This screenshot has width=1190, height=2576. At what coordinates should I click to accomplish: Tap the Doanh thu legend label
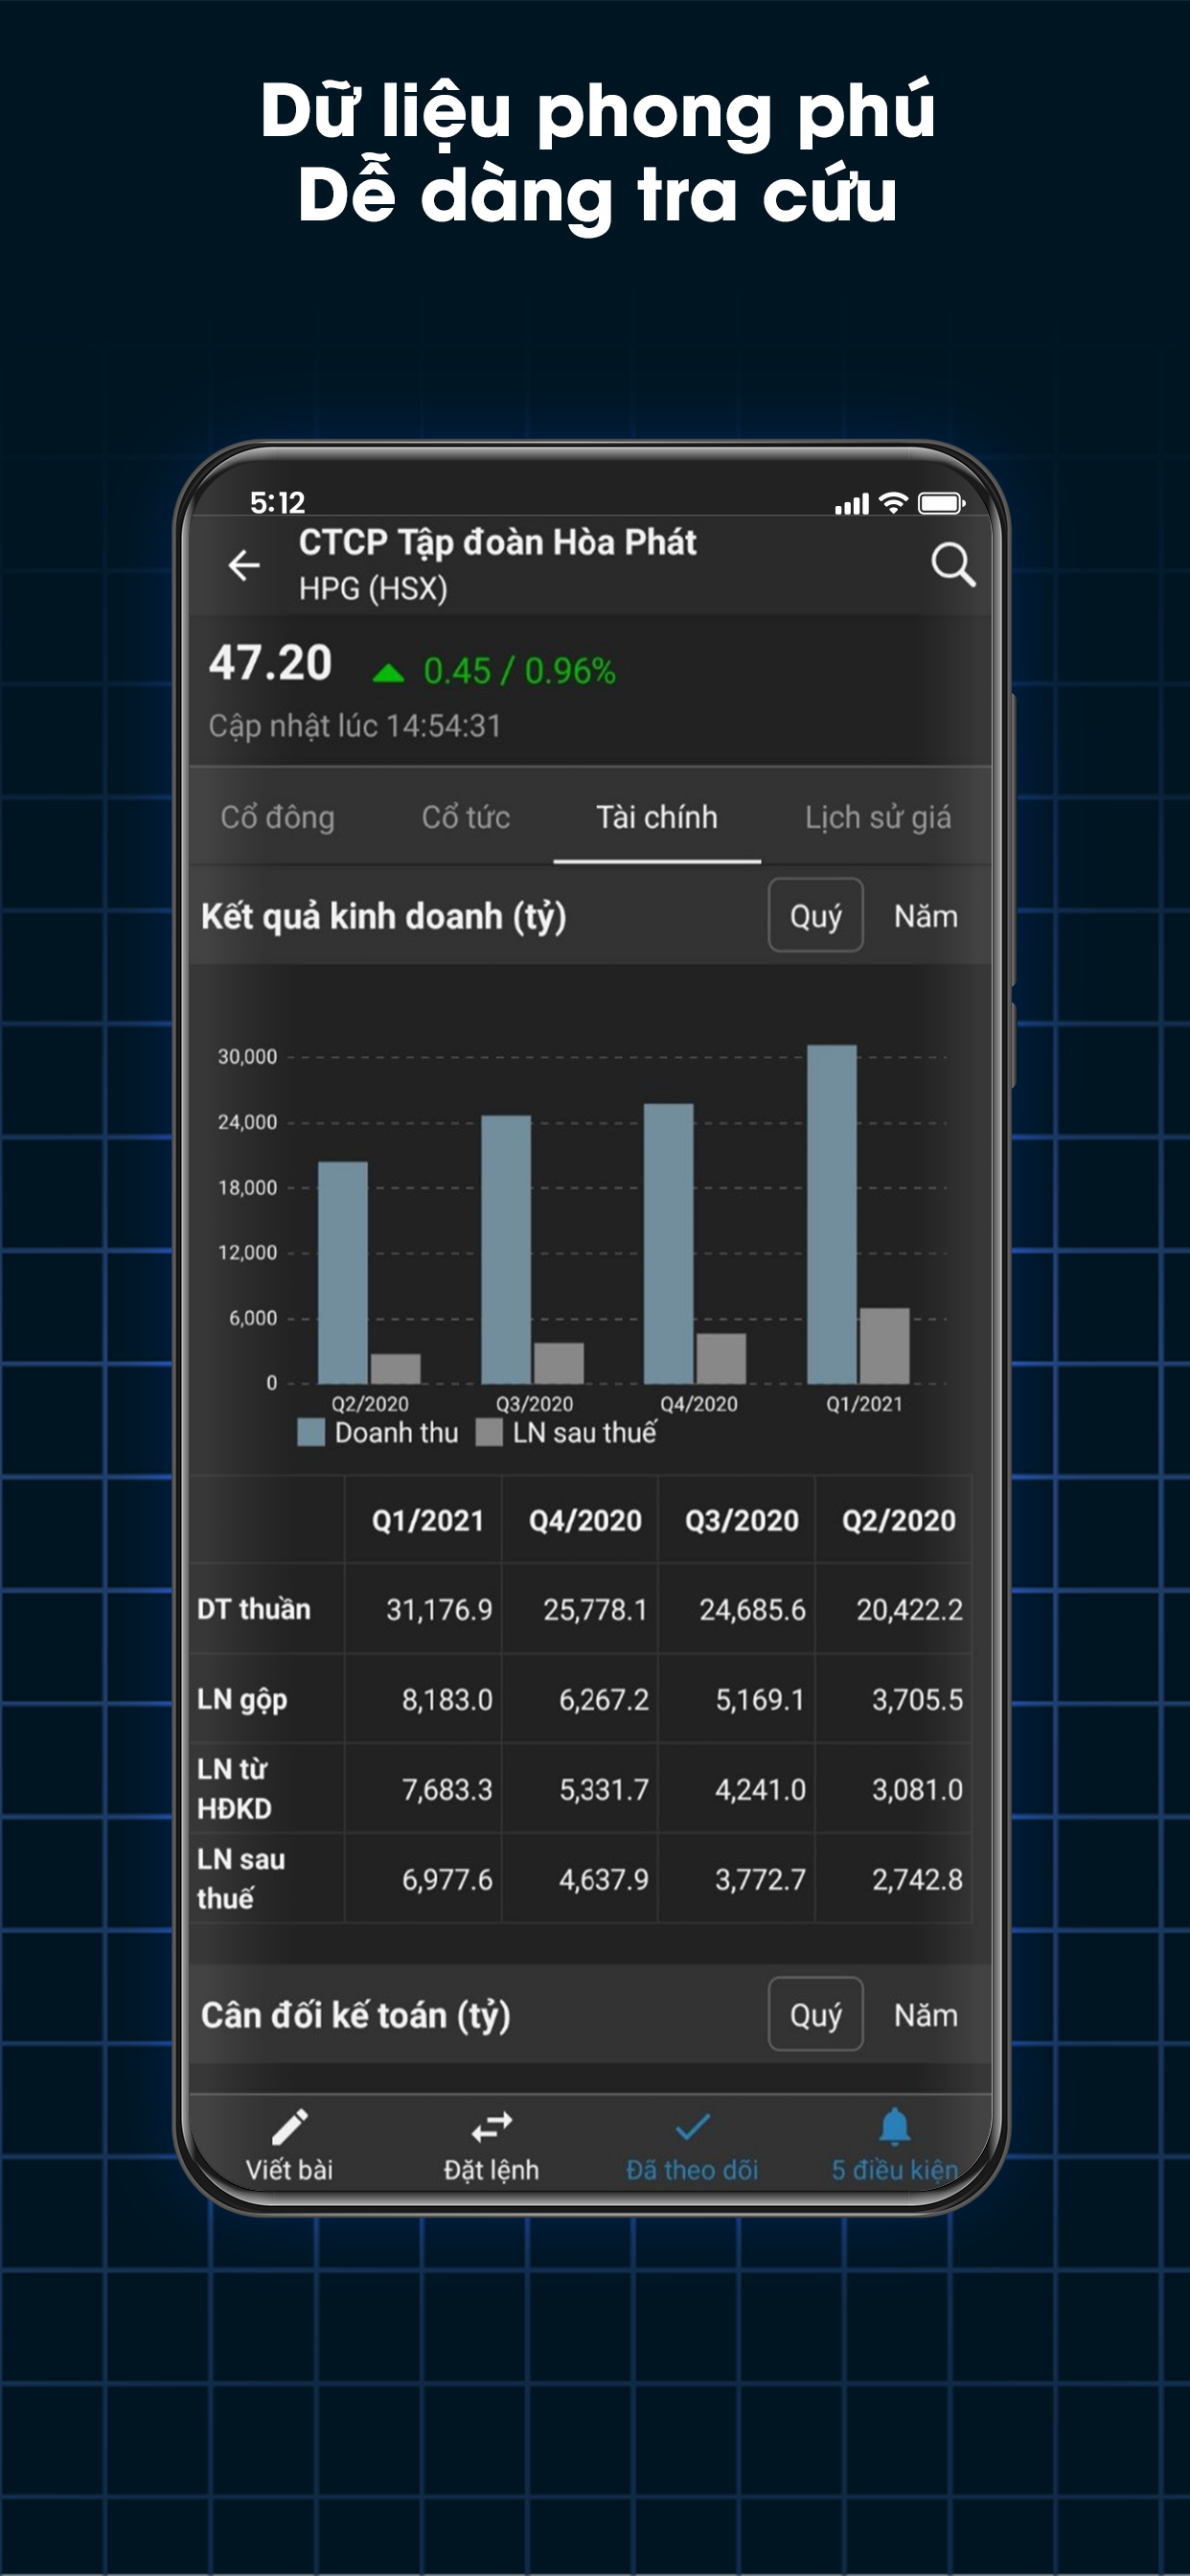pyautogui.click(x=396, y=1433)
